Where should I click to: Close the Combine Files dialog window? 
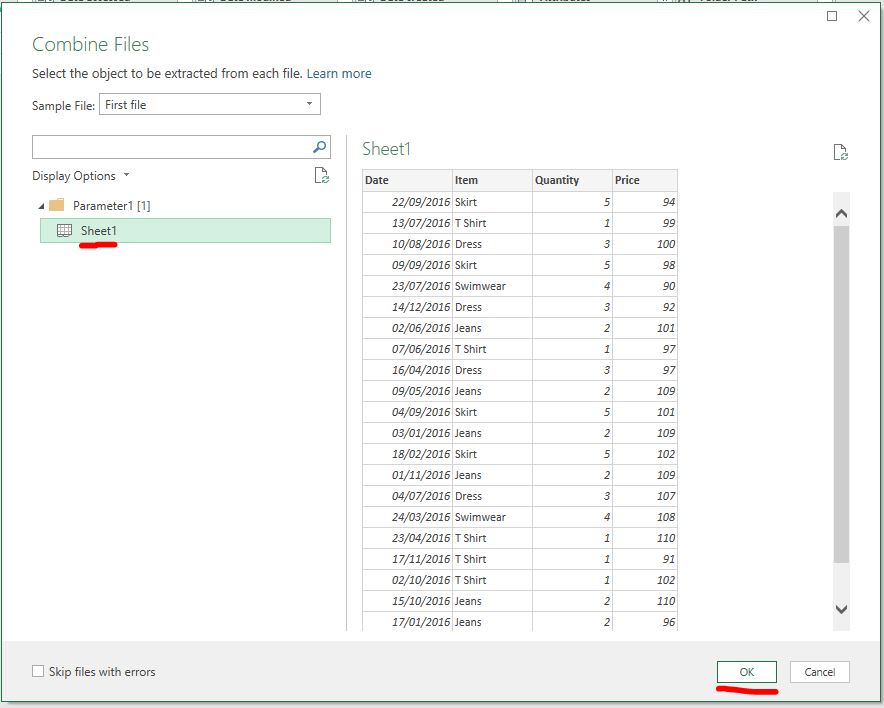pyautogui.click(x=864, y=17)
